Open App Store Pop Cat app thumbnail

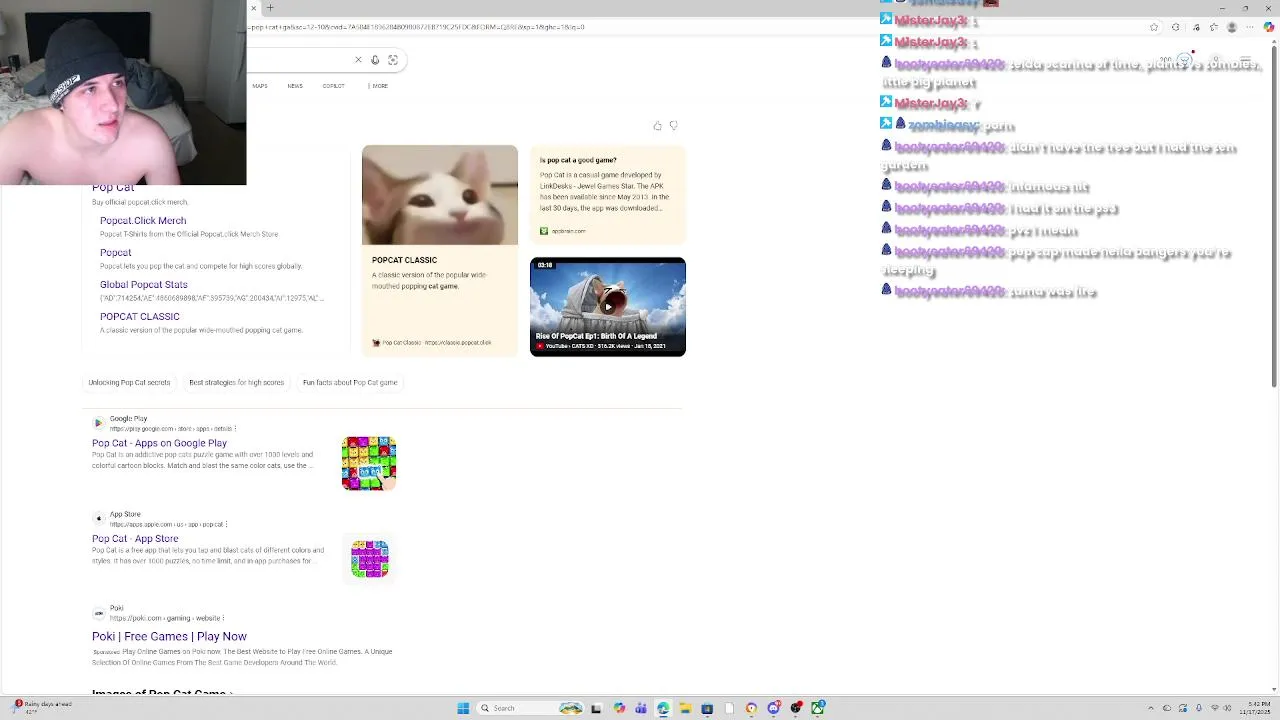369,559
